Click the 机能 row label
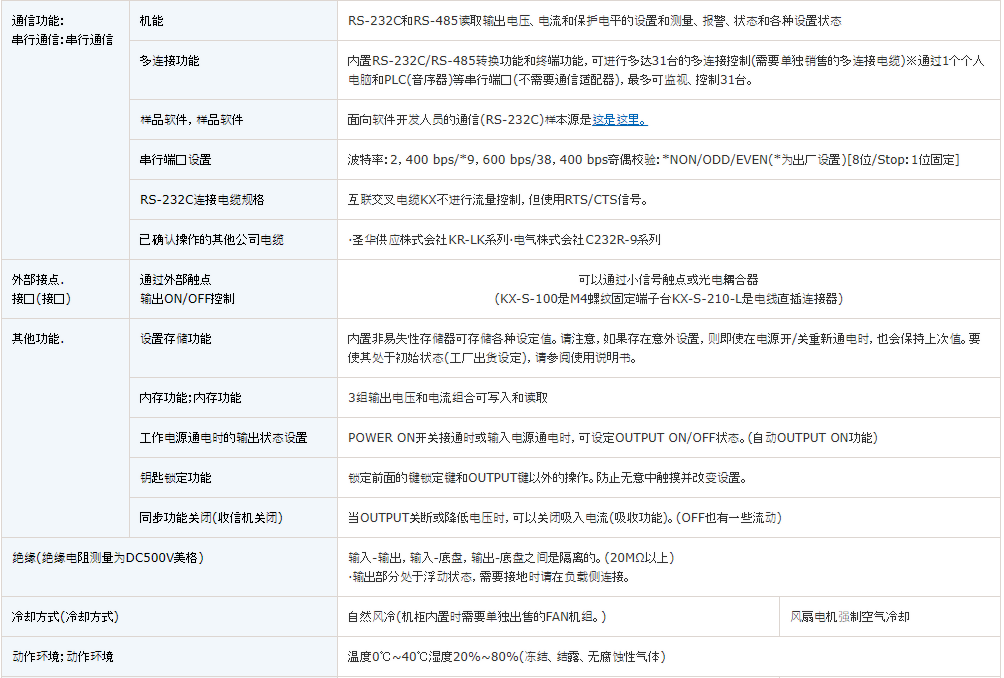 tap(151, 21)
